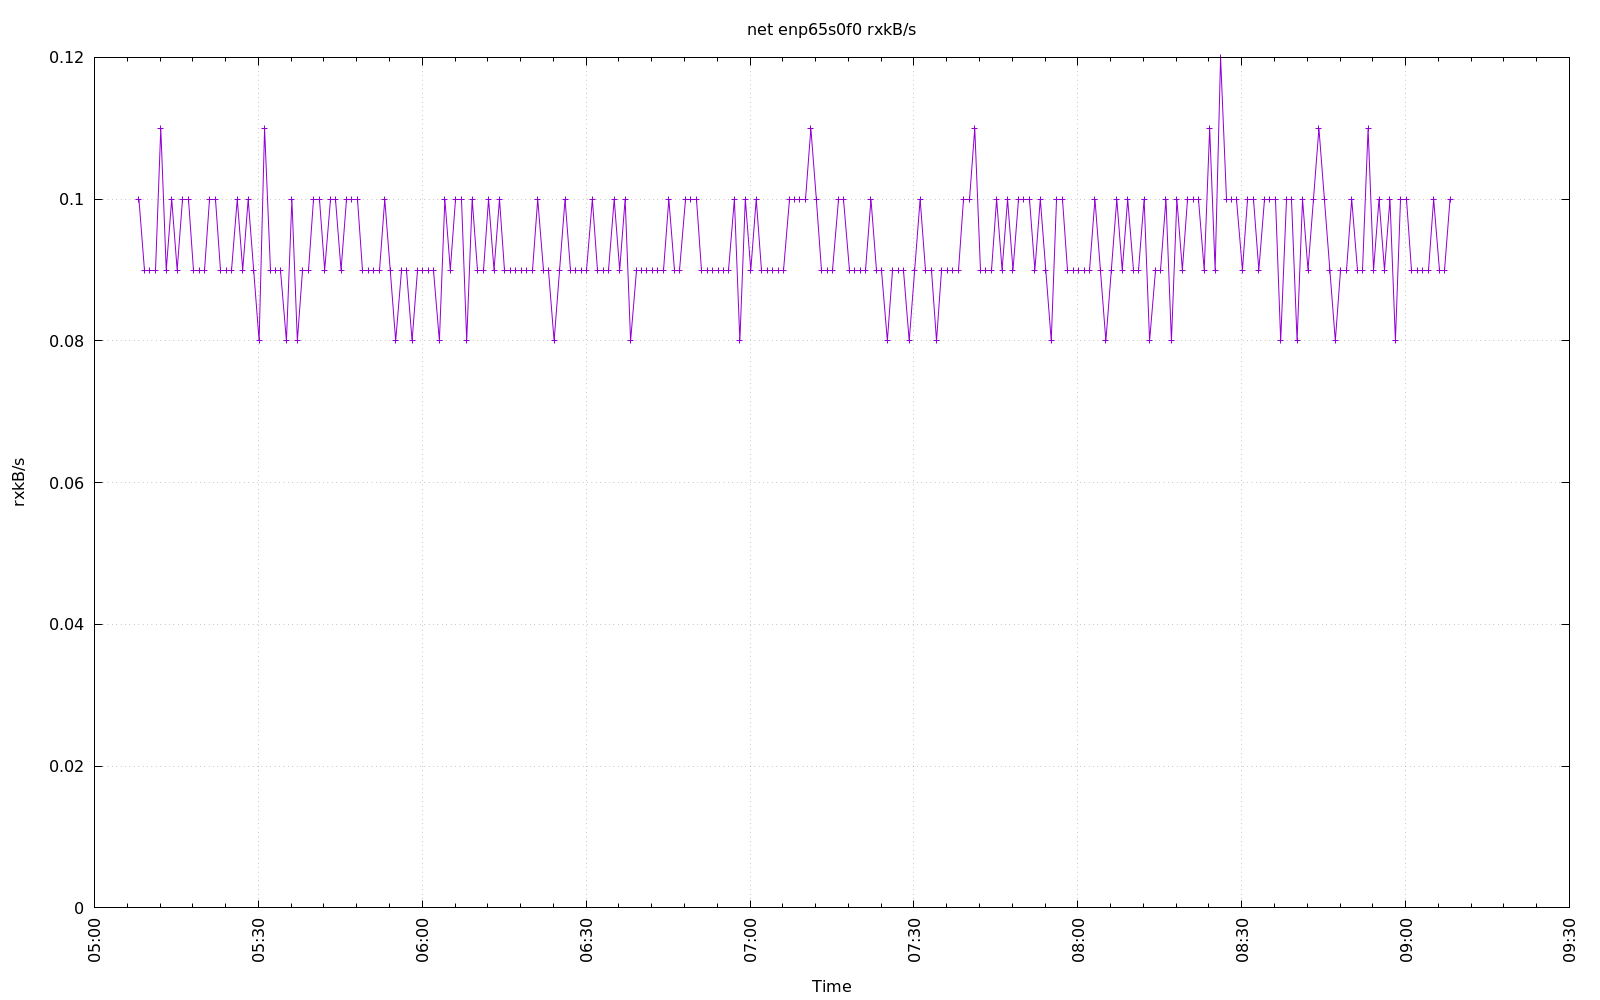Select the 05:30 x-axis tick label
1600x1000 pixels.
[x=259, y=940]
